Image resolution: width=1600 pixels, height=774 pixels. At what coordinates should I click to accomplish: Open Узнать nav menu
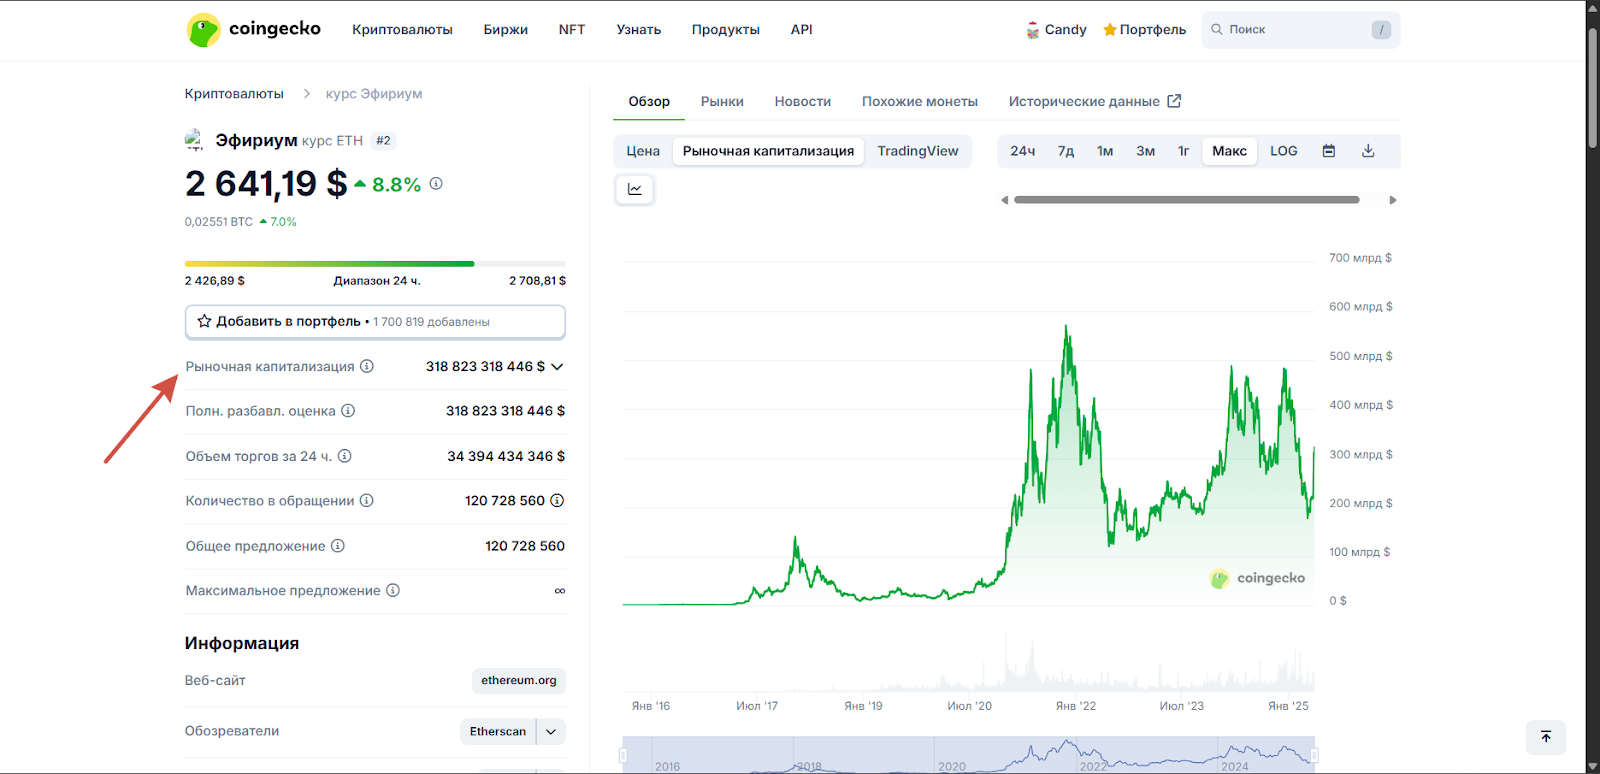pyautogui.click(x=639, y=30)
